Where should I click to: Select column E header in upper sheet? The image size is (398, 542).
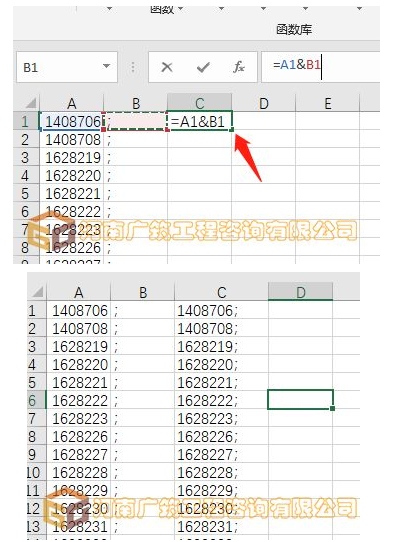[x=327, y=103]
